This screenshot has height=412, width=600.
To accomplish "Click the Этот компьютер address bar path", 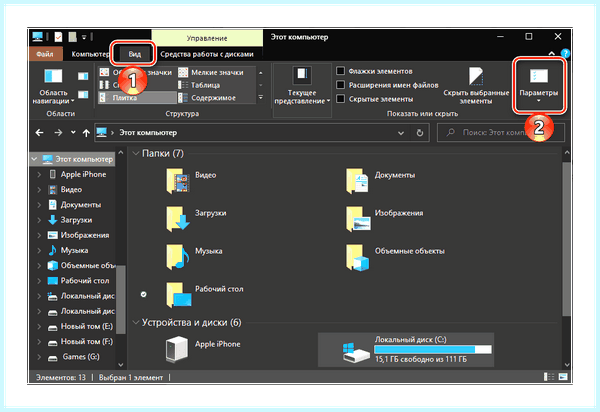I will click(x=148, y=133).
